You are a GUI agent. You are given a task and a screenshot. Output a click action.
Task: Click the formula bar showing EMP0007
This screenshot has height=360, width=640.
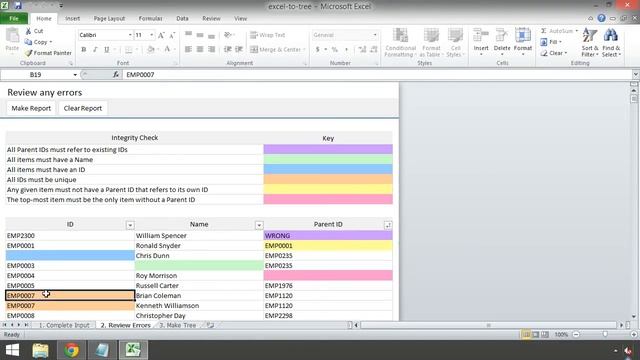click(378, 75)
